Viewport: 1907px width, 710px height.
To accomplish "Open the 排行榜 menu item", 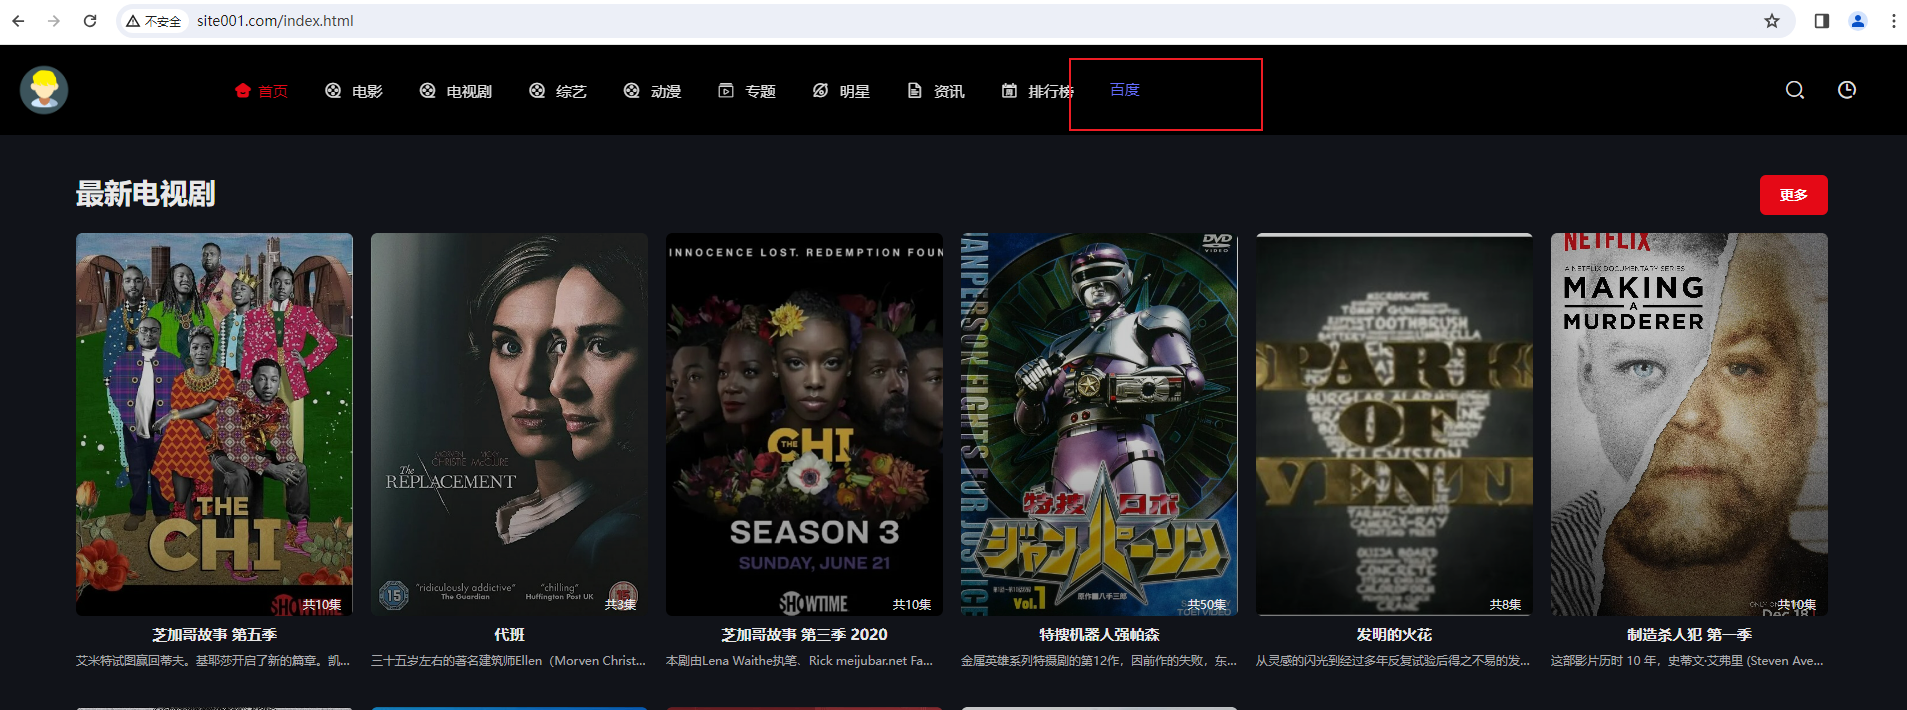I will tap(1051, 92).
